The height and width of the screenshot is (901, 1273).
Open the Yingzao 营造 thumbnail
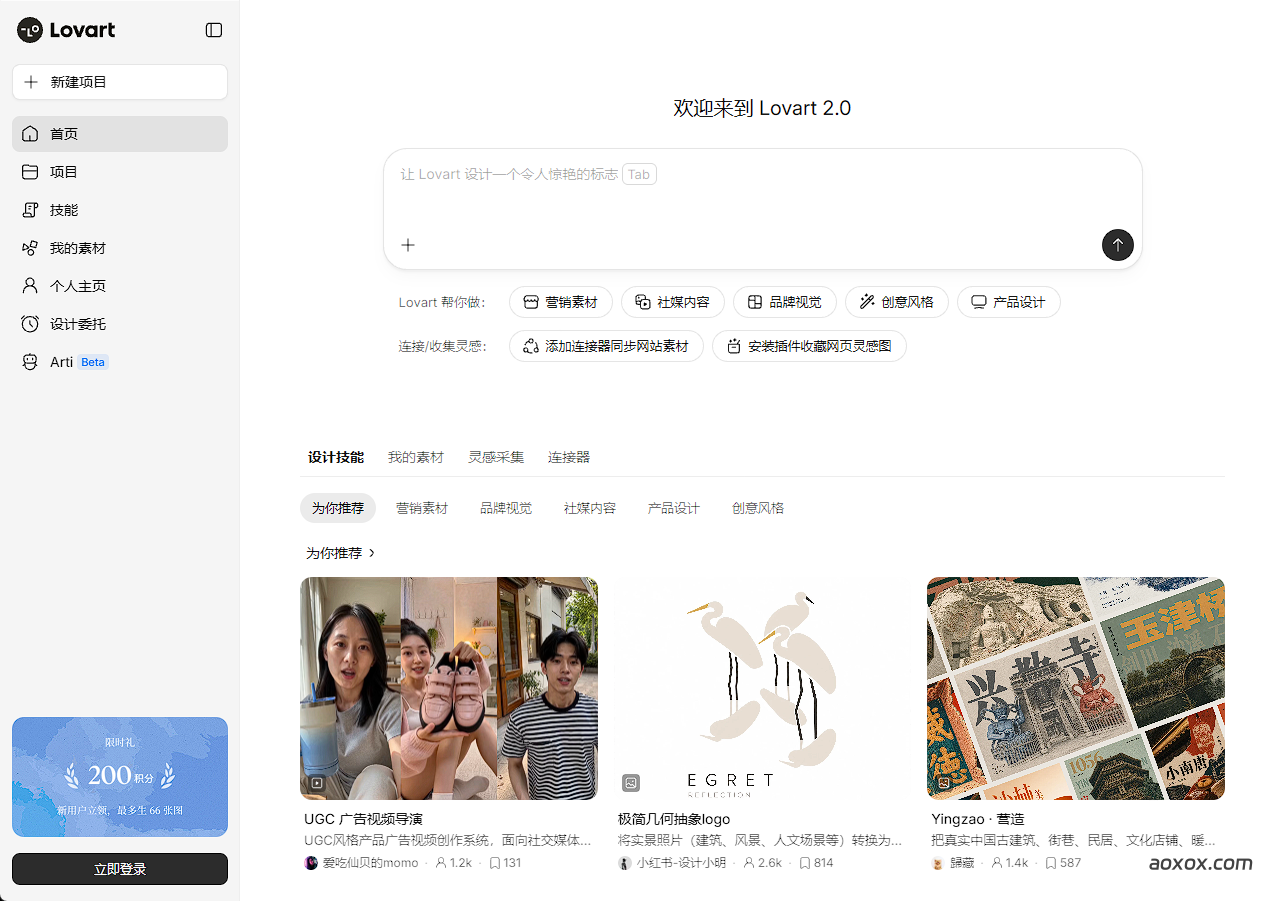pos(1076,688)
